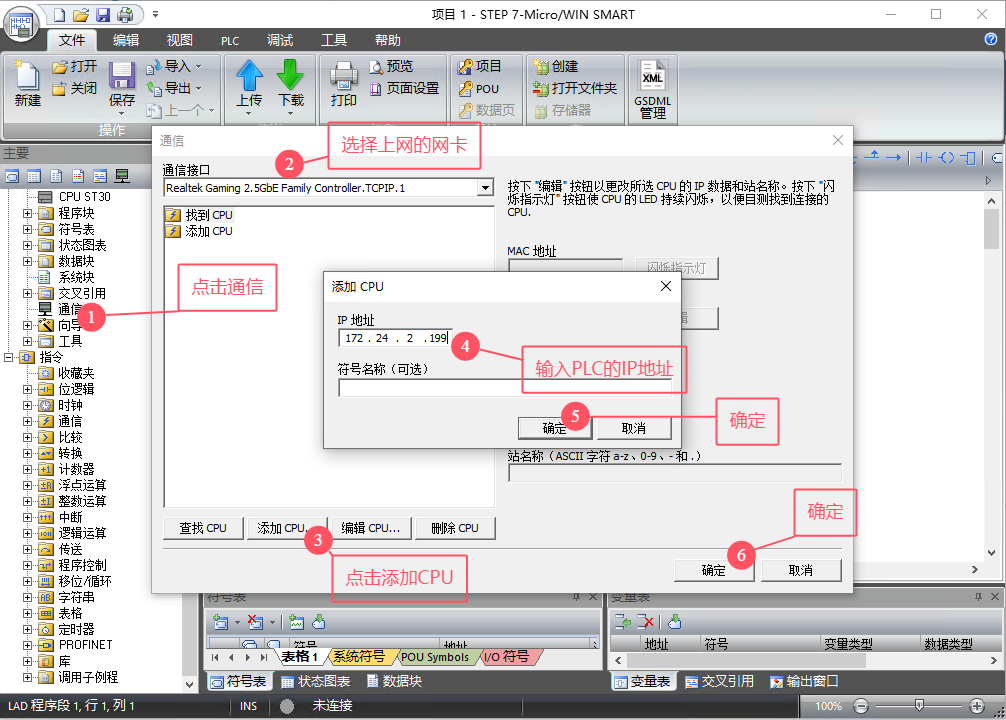Expand the PROFINET instruction node
Image resolution: width=1006 pixels, height=720 pixels.
tap(27, 645)
